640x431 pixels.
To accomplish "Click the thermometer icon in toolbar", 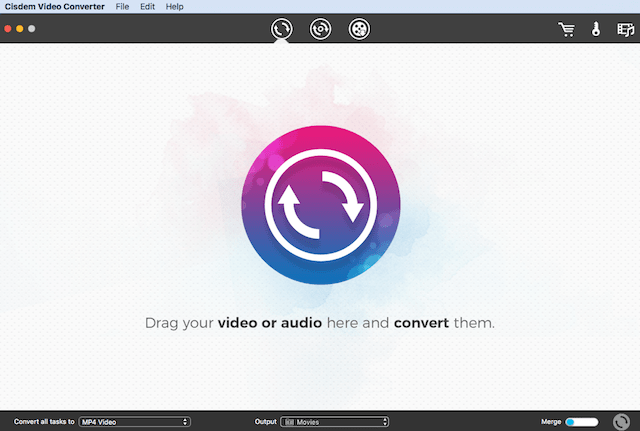I will [596, 29].
